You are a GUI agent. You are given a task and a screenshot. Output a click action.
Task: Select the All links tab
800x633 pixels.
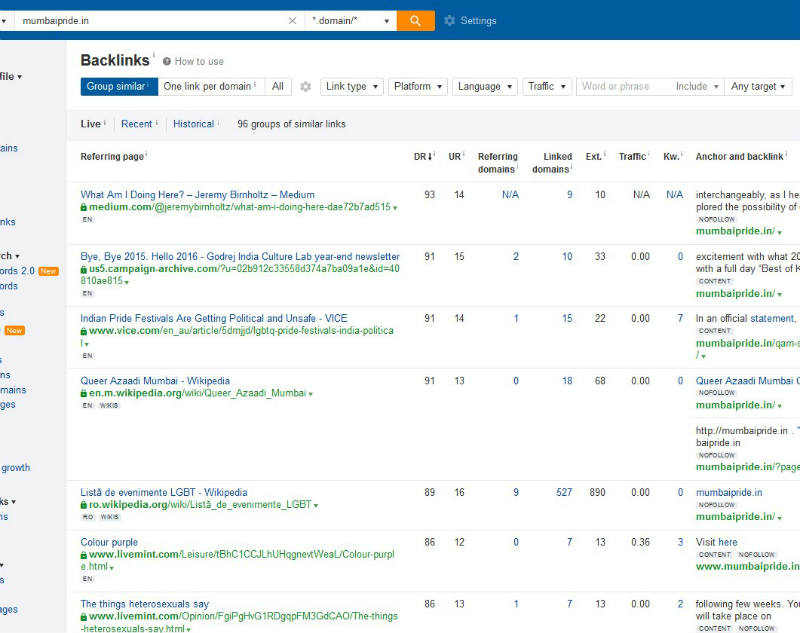[278, 87]
